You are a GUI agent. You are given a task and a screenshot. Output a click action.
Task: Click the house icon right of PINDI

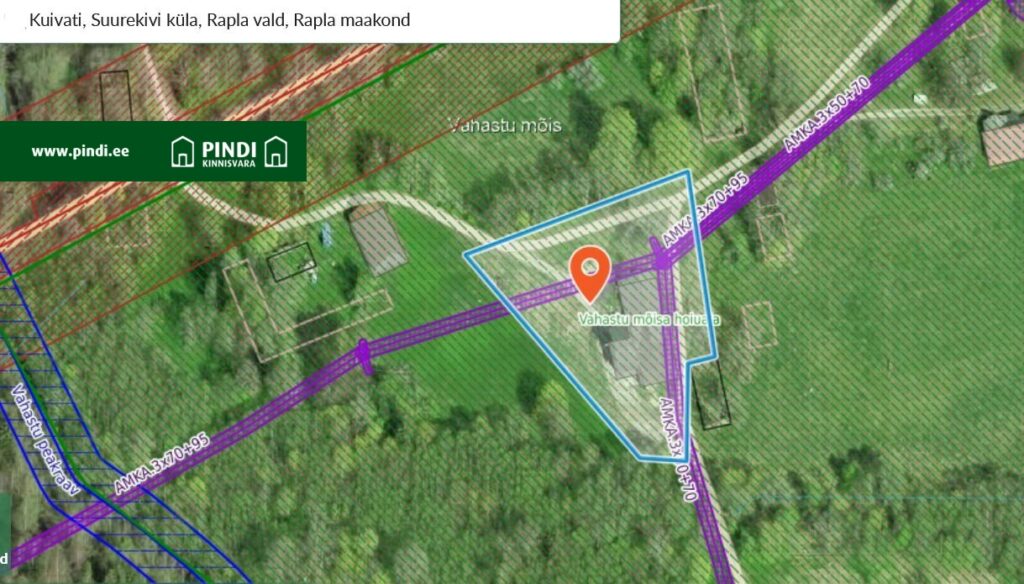tap(276, 152)
